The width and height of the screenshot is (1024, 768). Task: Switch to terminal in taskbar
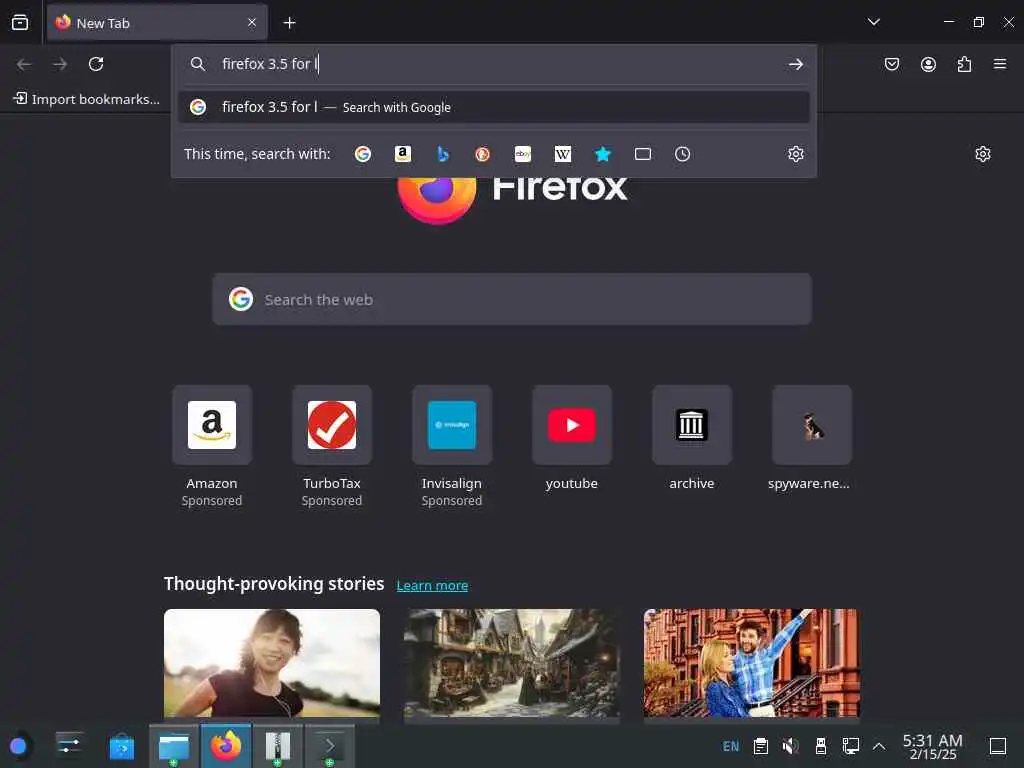tap(330, 746)
